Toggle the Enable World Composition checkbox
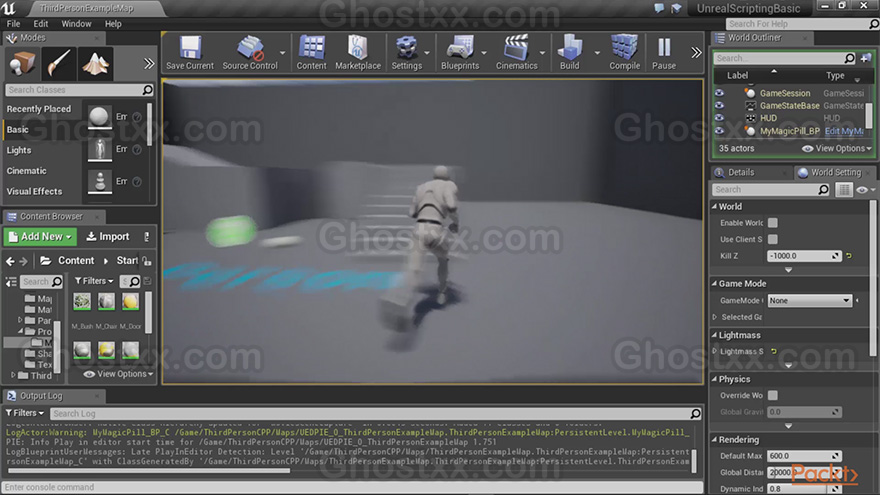Viewport: 880px width, 495px height. coord(773,223)
